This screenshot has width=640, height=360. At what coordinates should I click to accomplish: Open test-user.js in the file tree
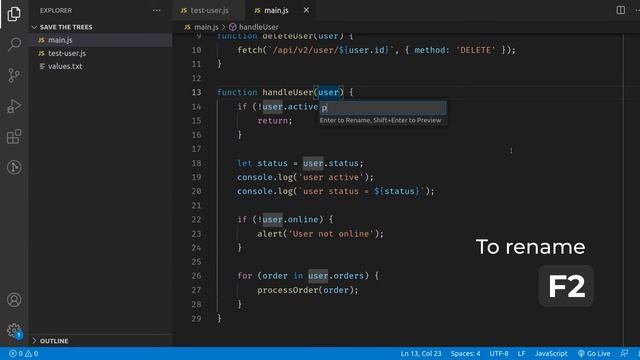[x=67, y=53]
